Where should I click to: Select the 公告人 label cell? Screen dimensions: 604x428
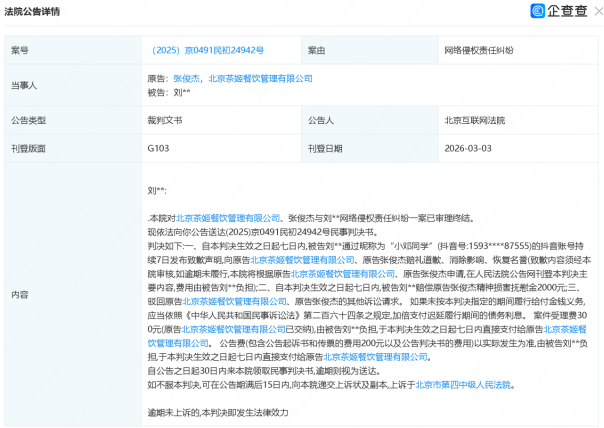click(x=370, y=120)
